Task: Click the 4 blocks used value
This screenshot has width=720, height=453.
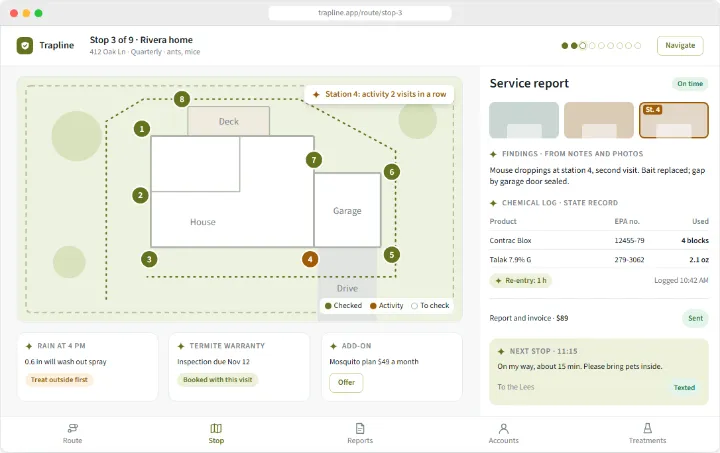Action: click(695, 241)
